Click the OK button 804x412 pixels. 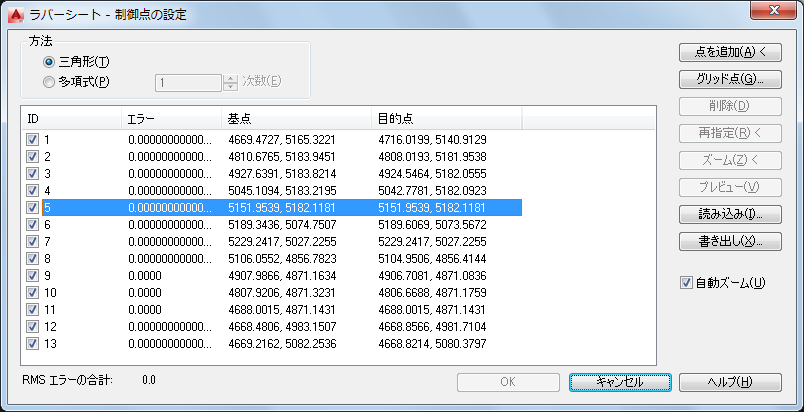(x=508, y=382)
